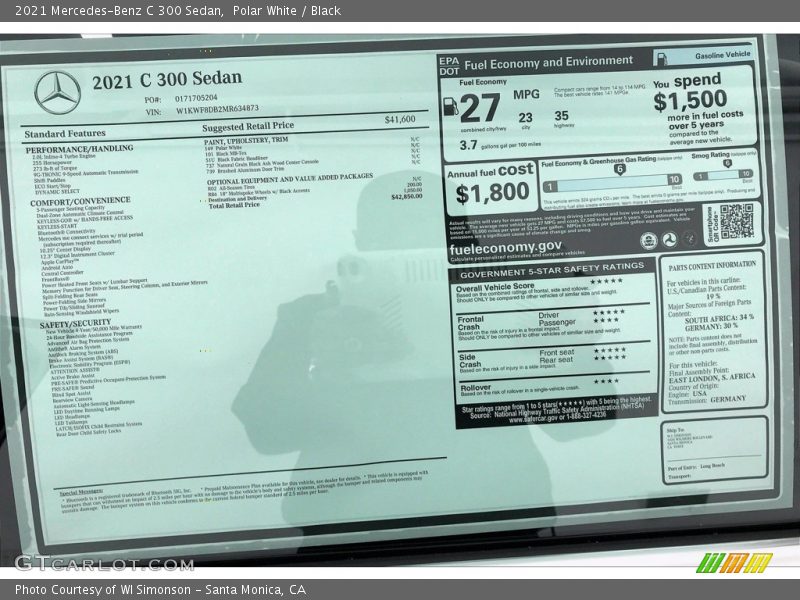
Task: Click the photo courtesy caption text
Action: tap(160, 590)
